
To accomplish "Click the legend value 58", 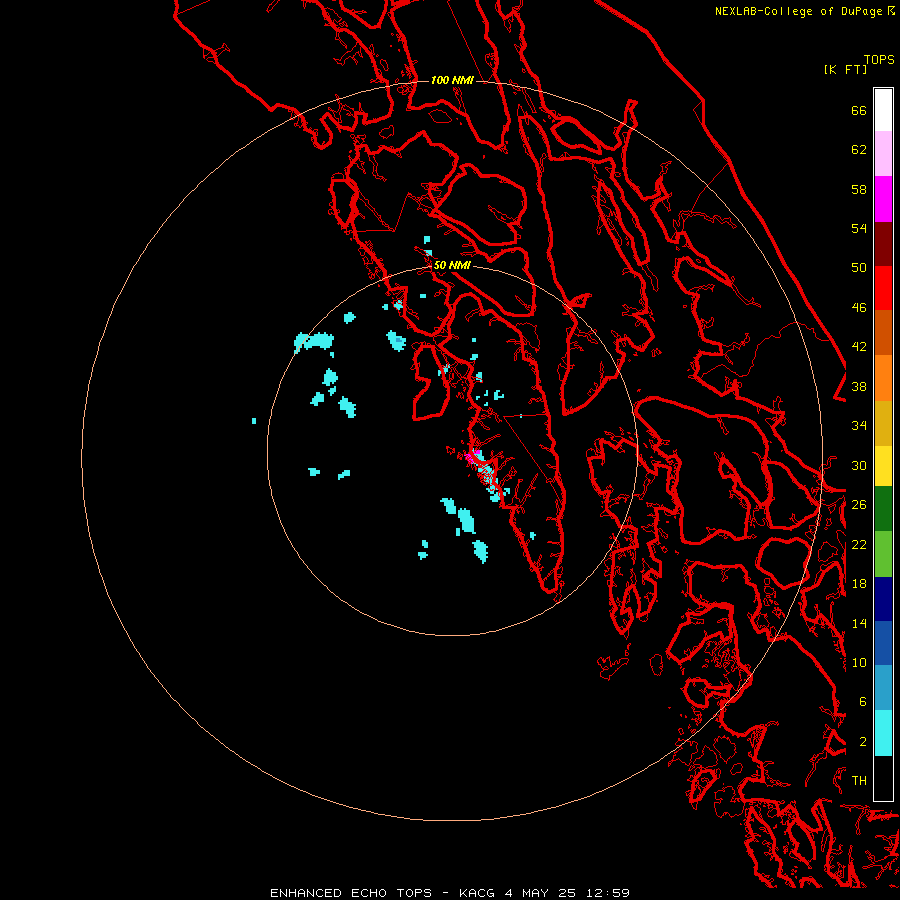I will click(859, 189).
